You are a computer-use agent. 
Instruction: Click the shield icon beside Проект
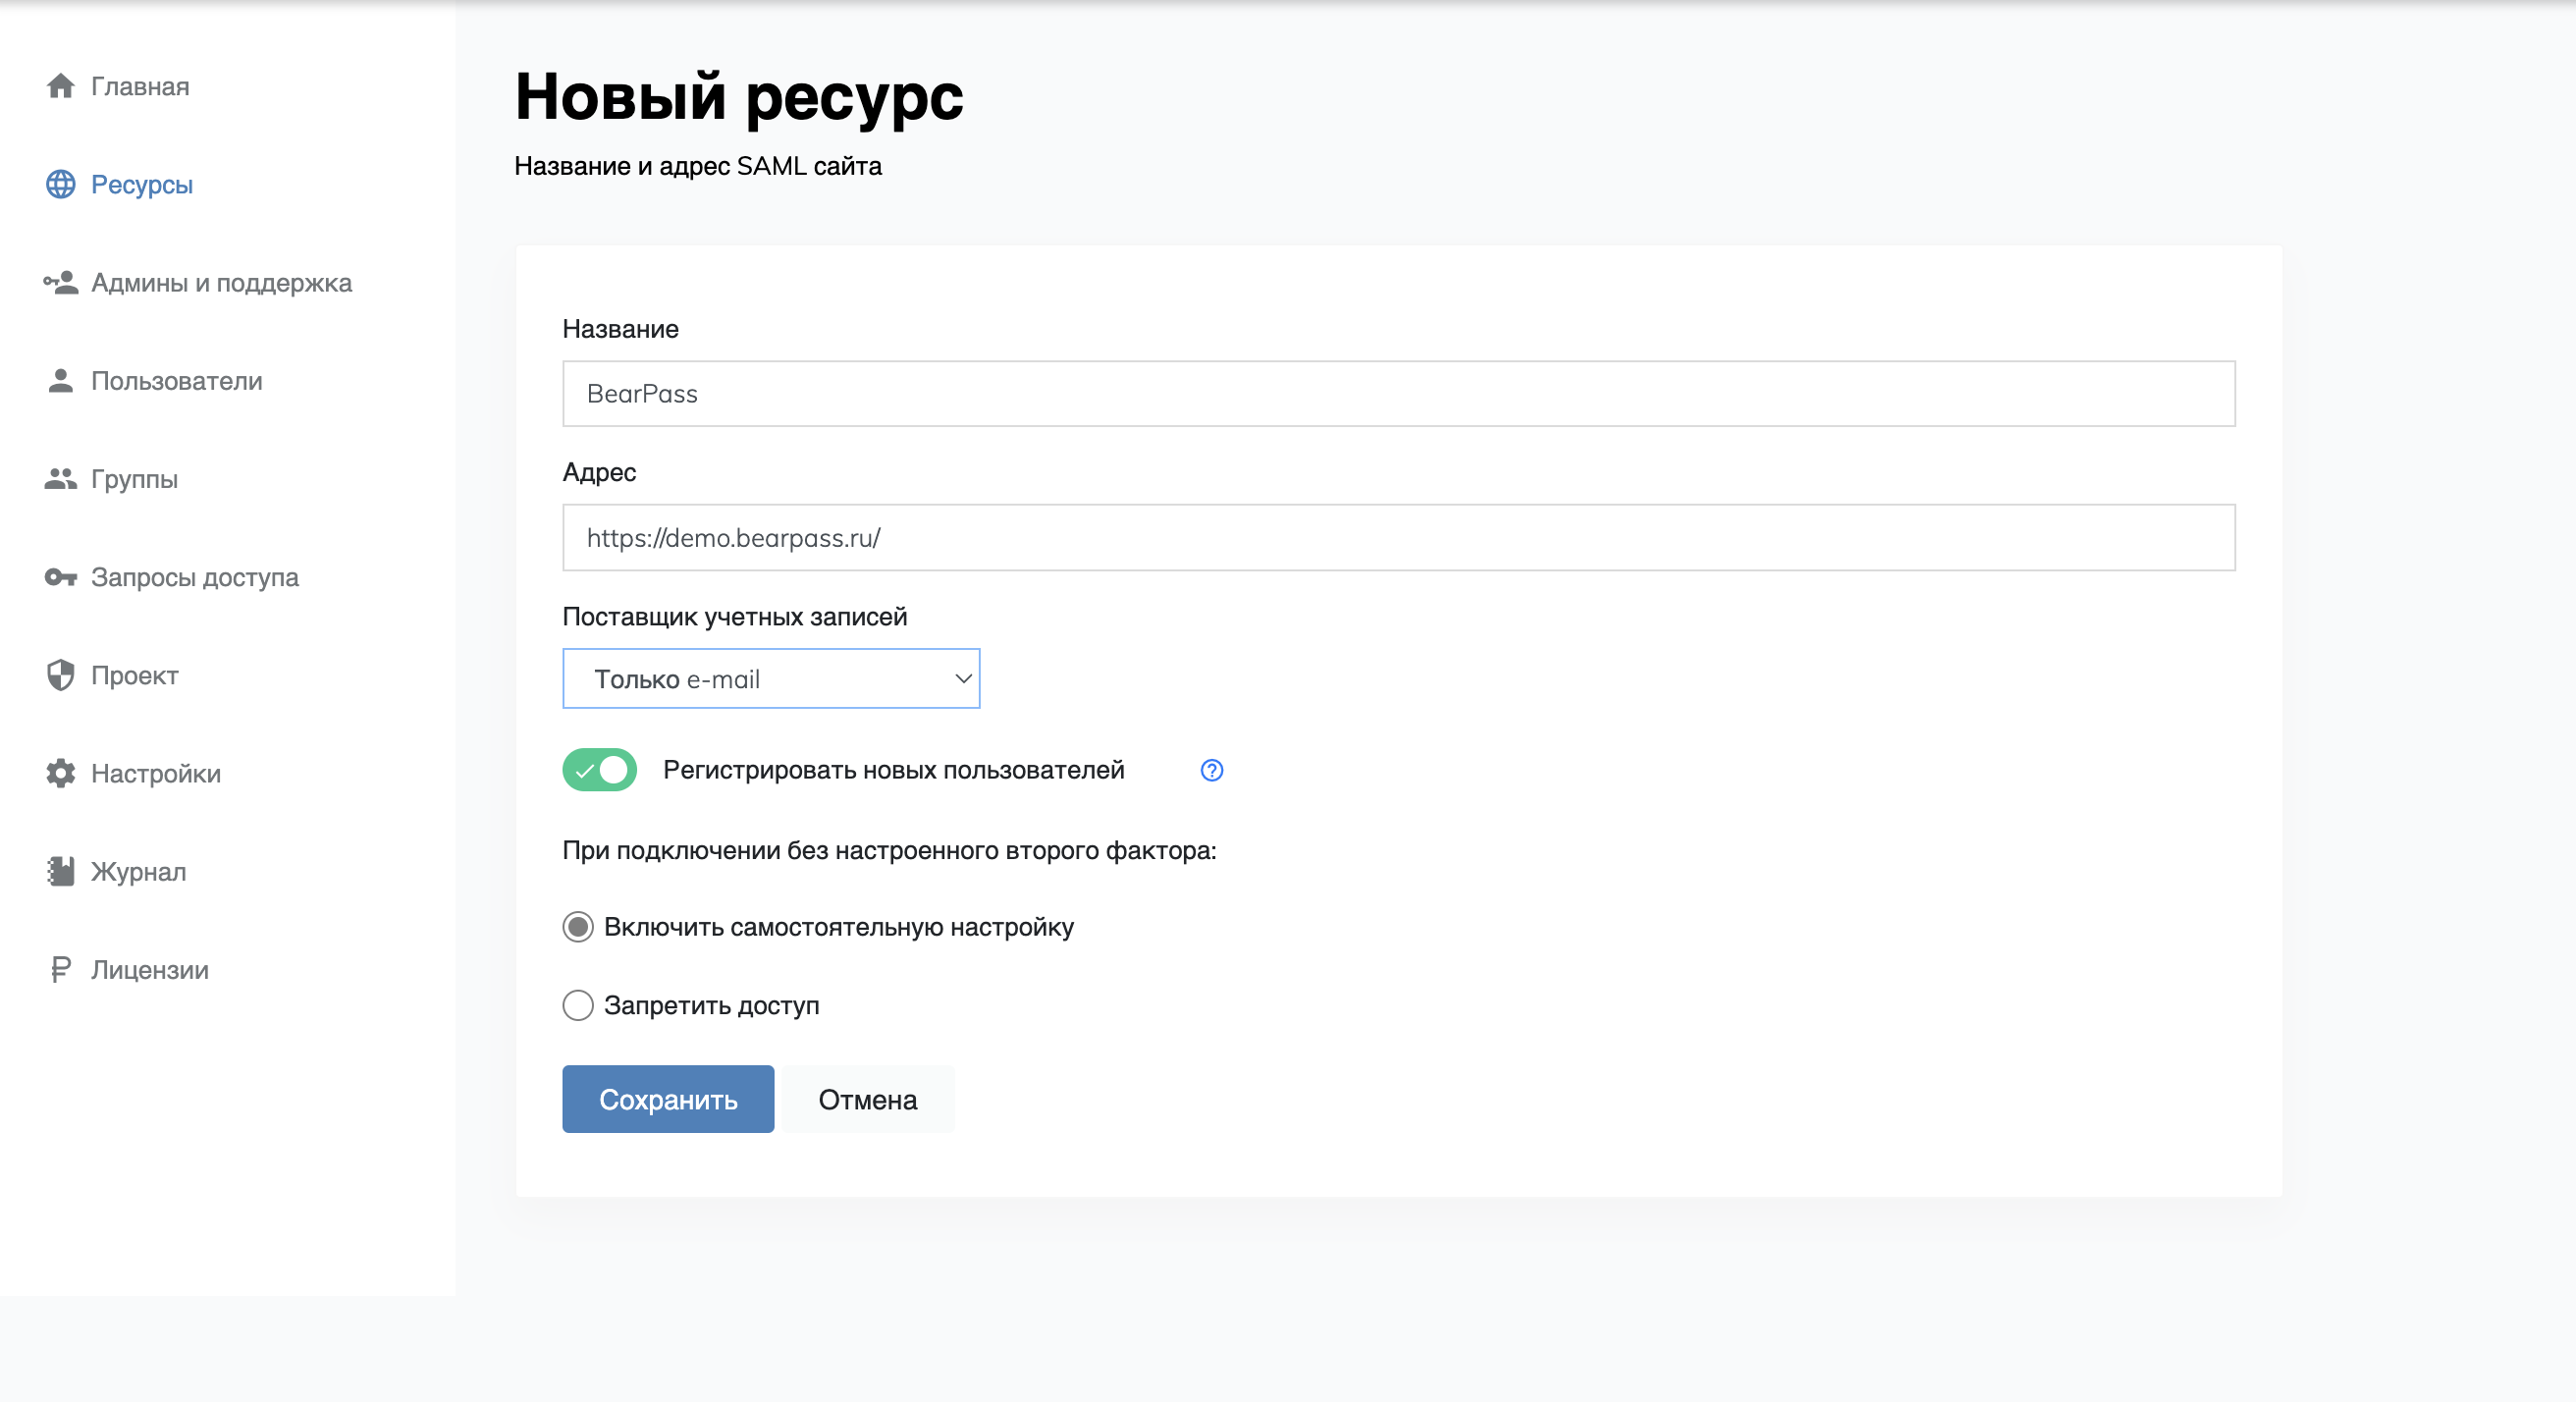60,675
